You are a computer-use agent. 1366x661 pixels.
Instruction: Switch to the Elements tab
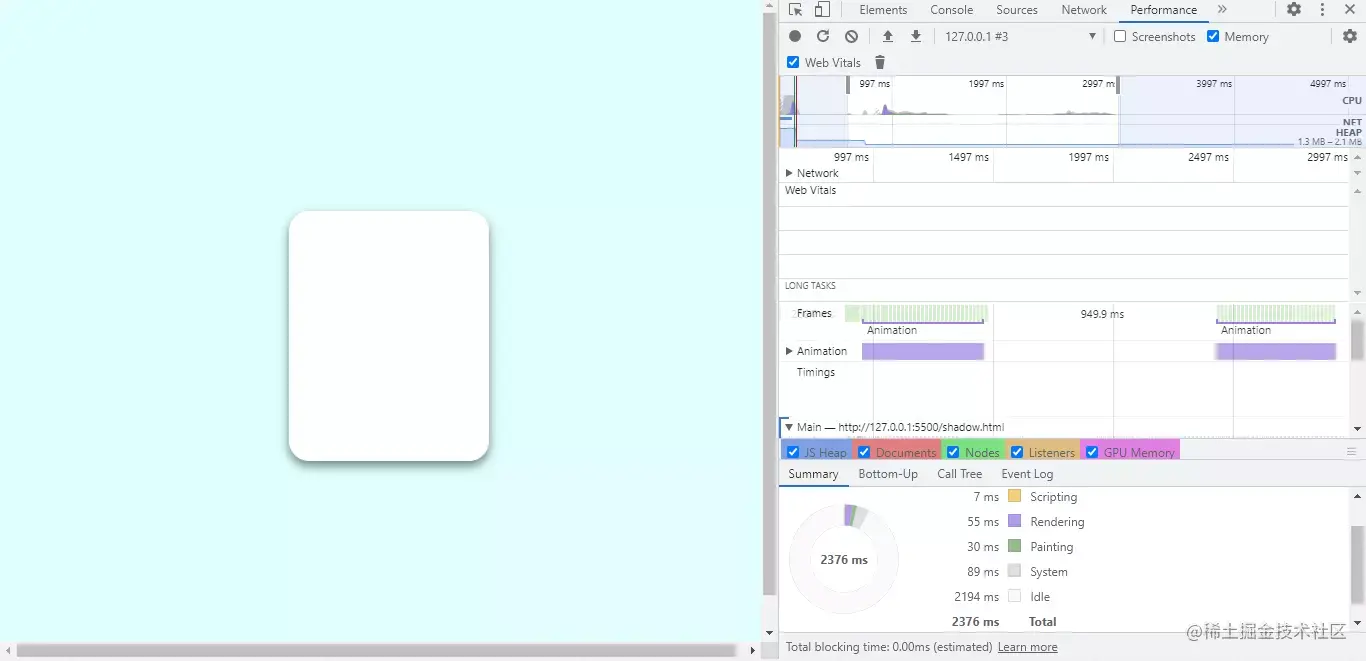883,10
